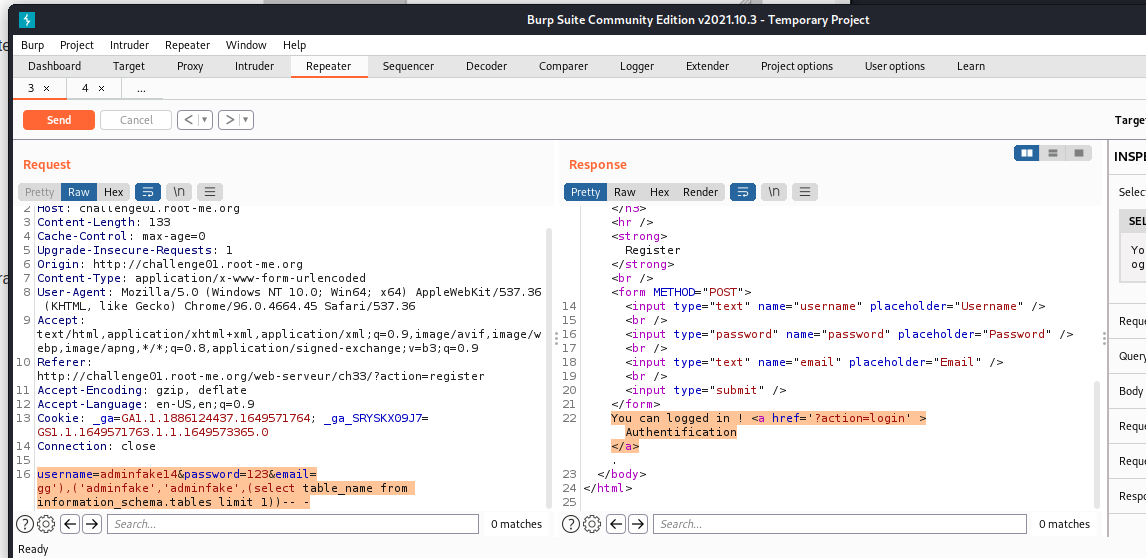Switch Response view to Raw
Image resolution: width=1146 pixels, height=558 pixels.
pos(625,192)
